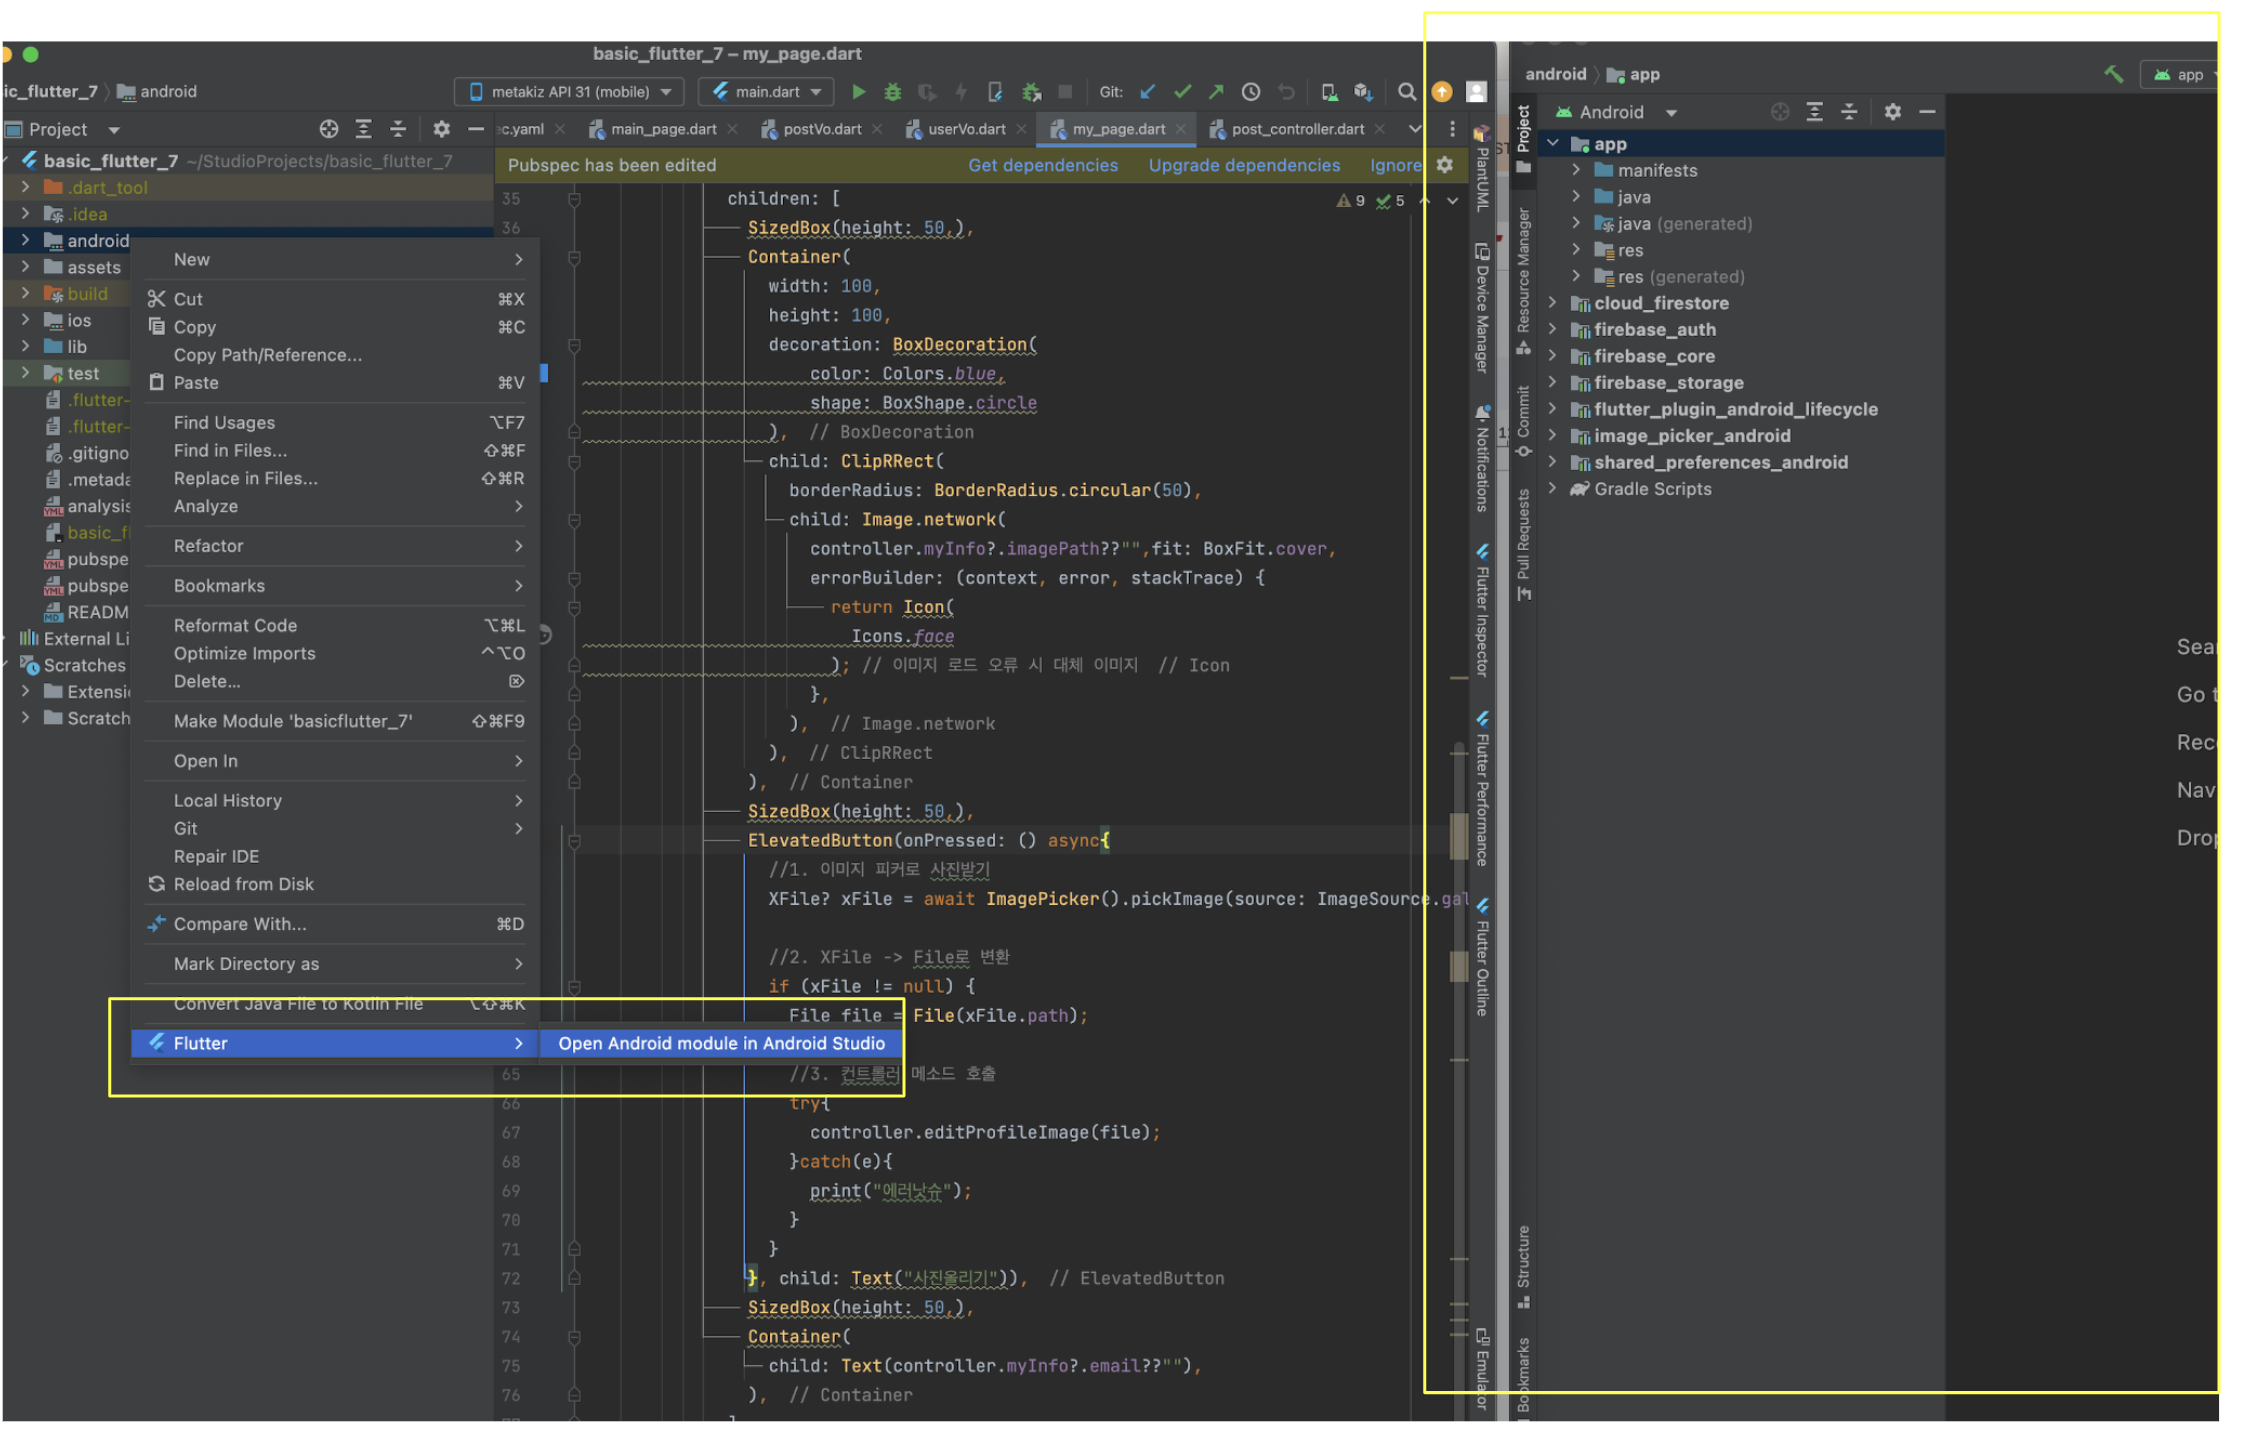Click the Get dependencies link
This screenshot has width=2256, height=1434.
pos(1042,165)
